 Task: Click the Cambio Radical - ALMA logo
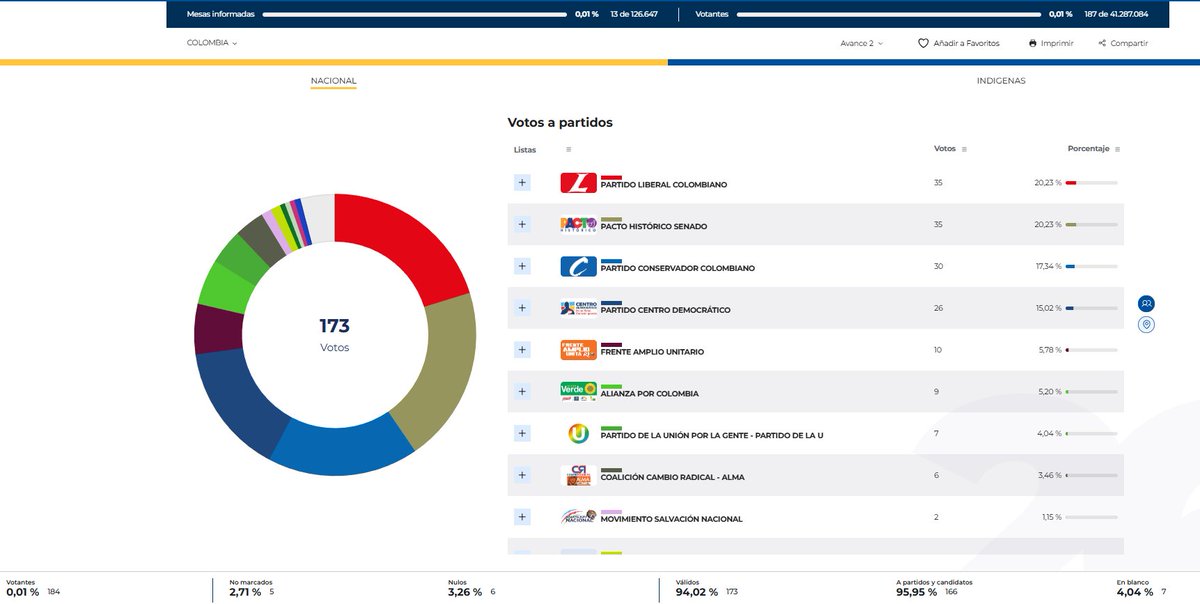[x=578, y=475]
